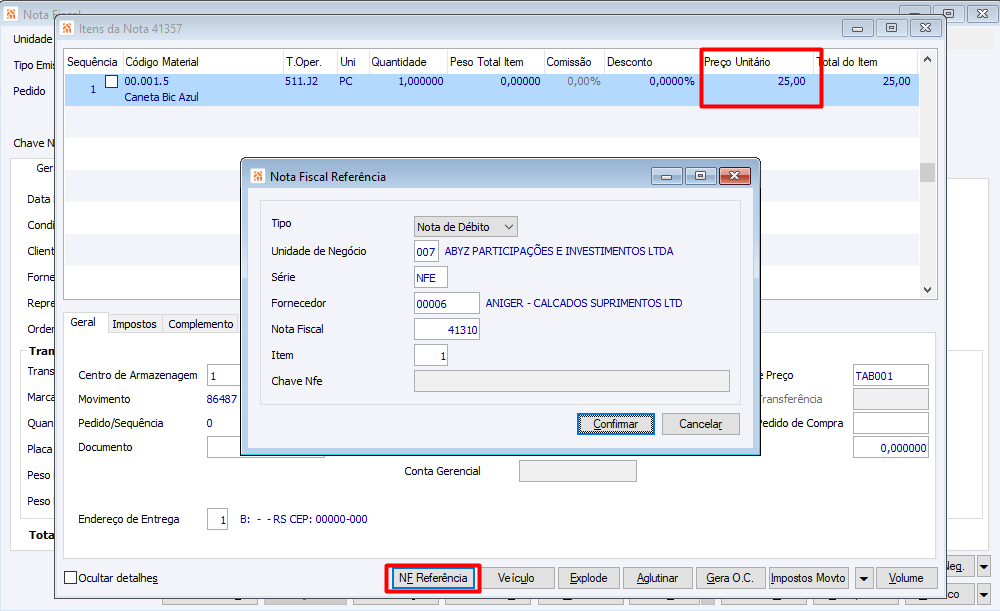Click the Preço Unitário column header

(x=758, y=62)
